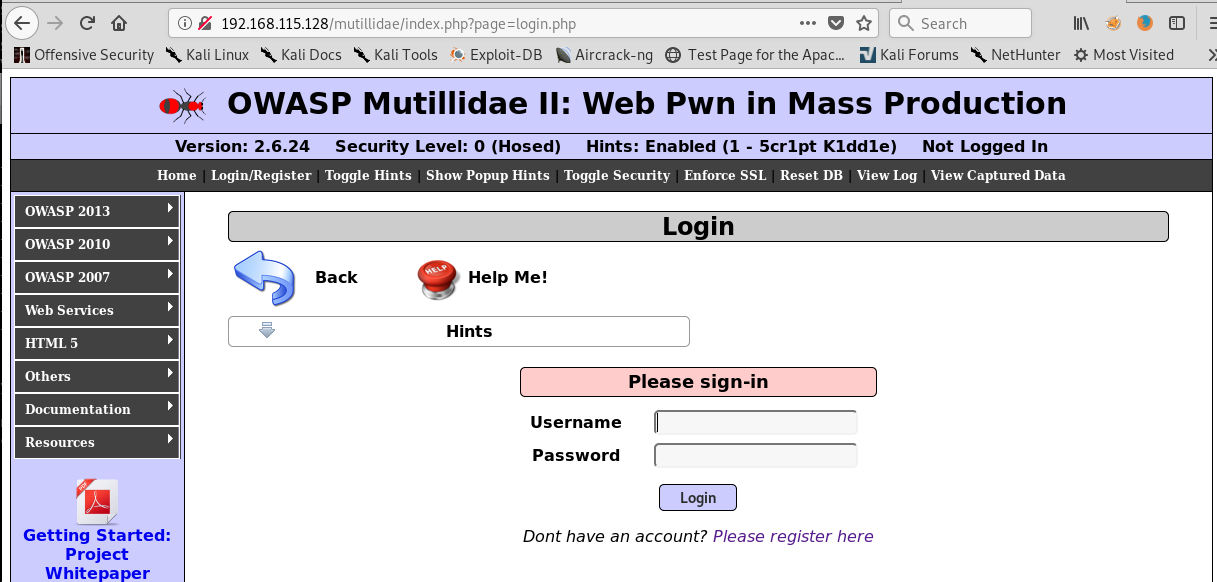Click the Firefox account icon in toolbar
The width and height of the screenshot is (1217, 582).
click(1145, 23)
